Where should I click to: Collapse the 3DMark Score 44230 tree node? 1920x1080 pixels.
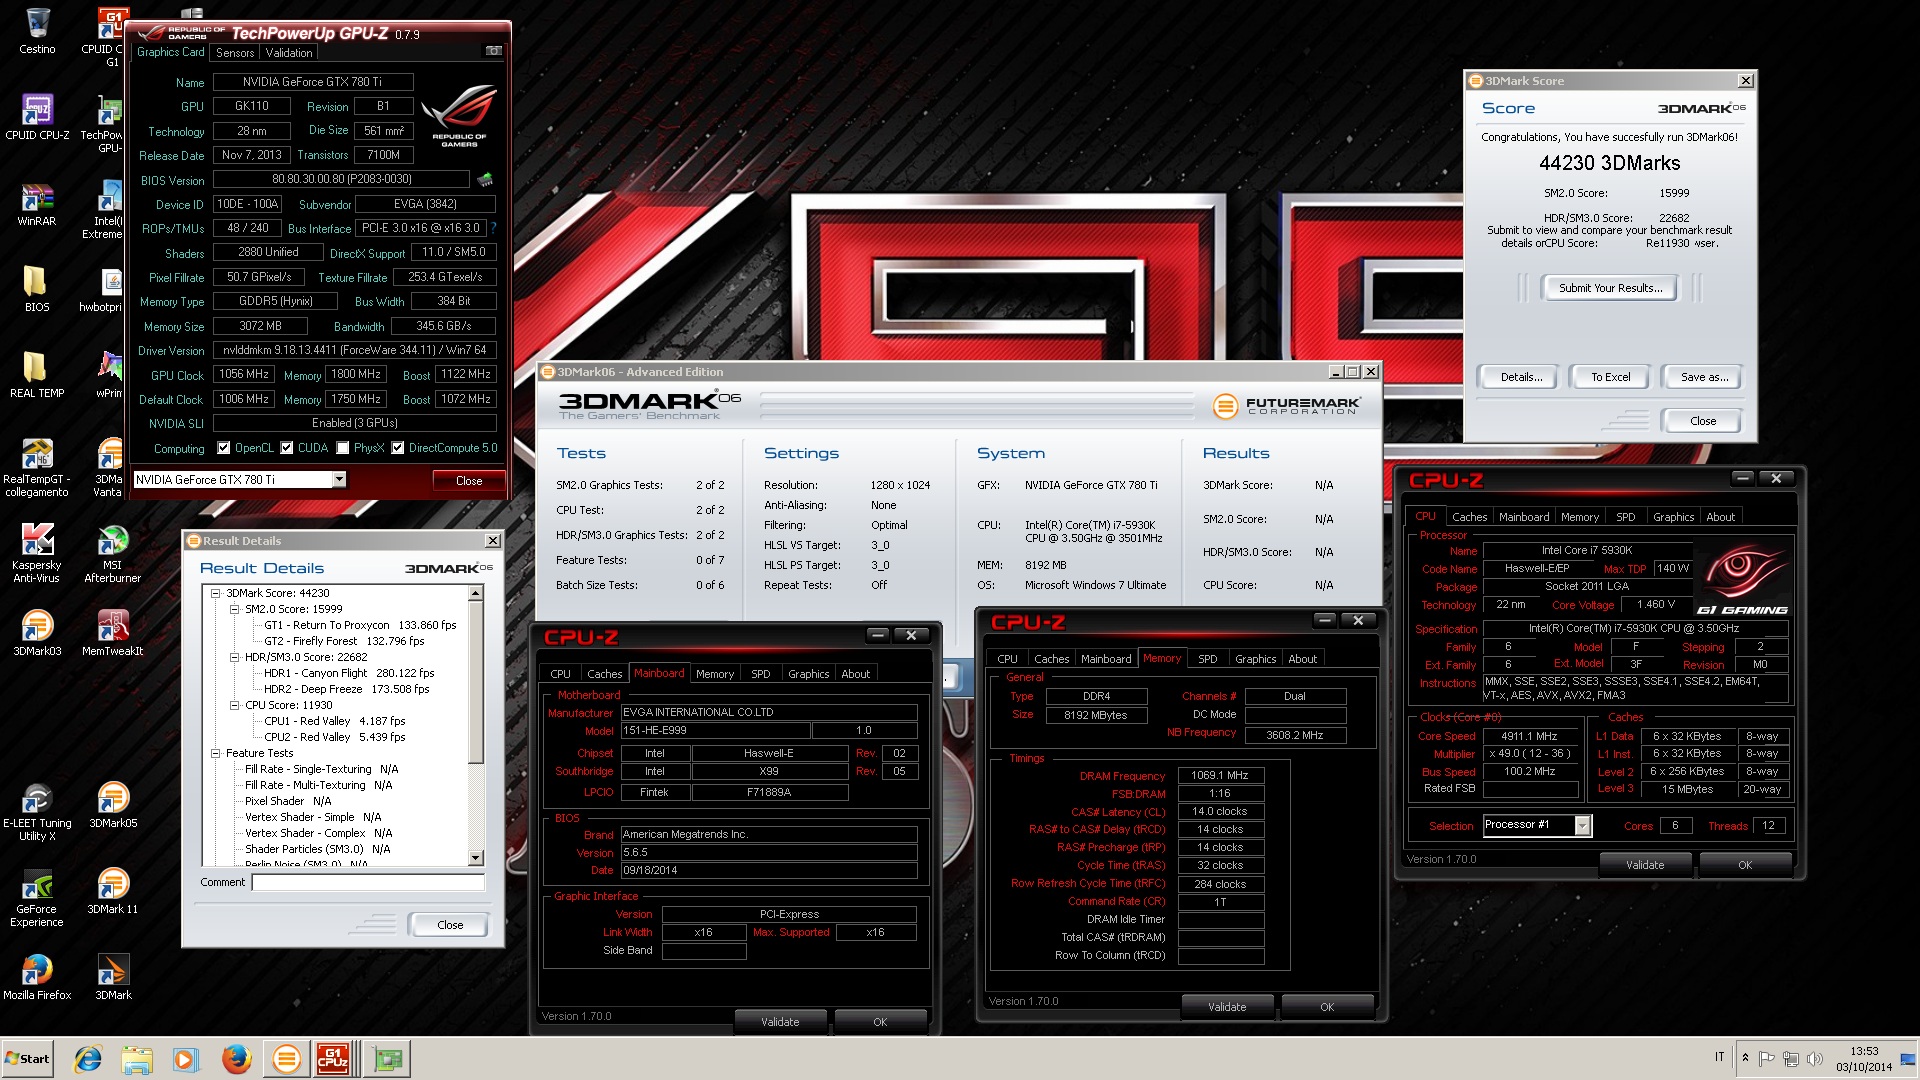[215, 593]
